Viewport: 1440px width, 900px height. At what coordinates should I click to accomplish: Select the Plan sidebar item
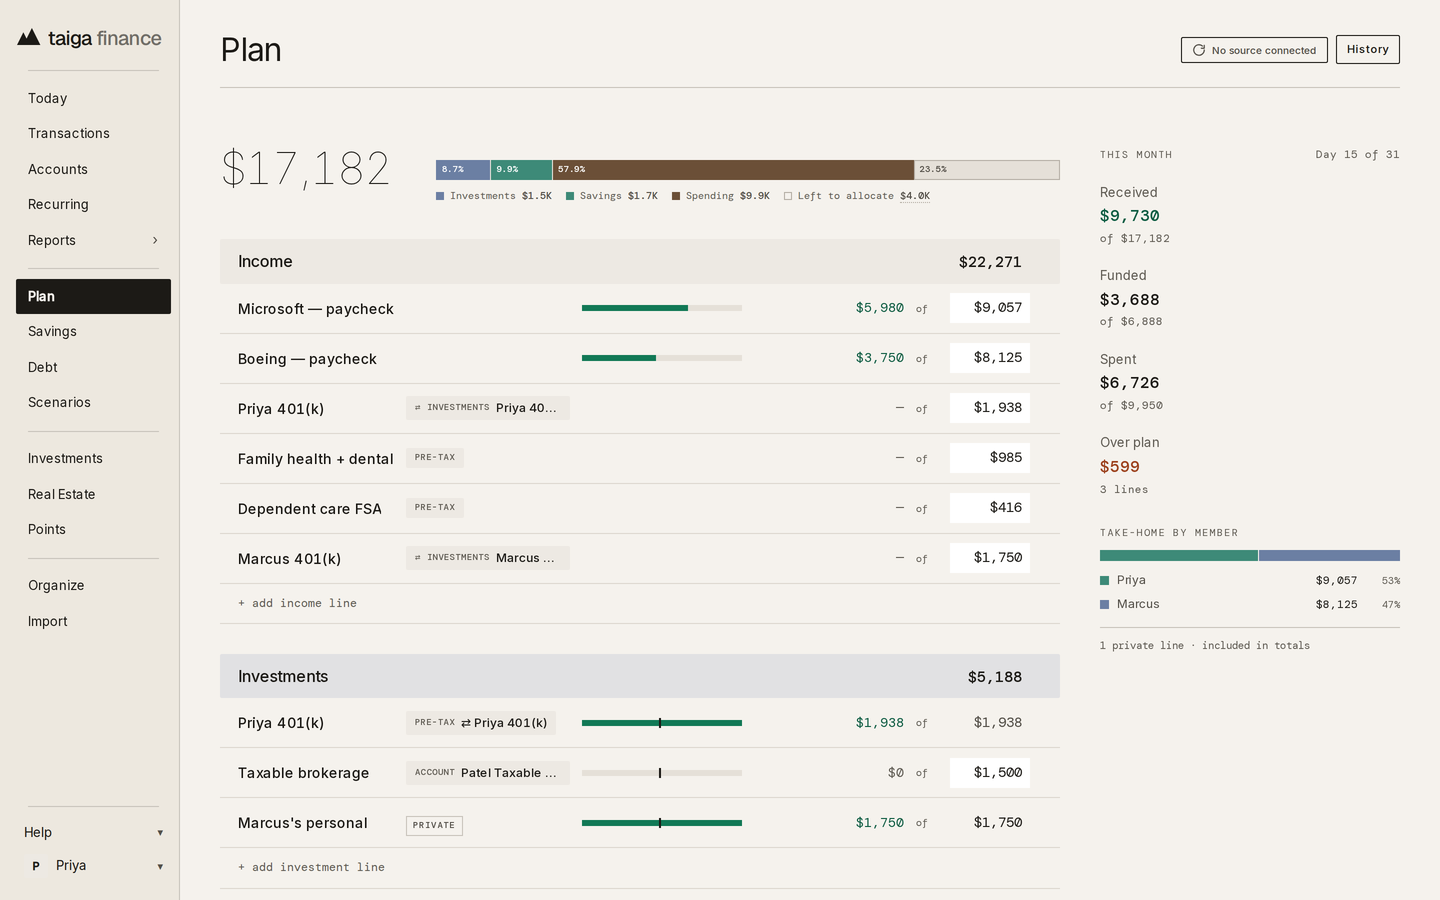click(x=93, y=296)
